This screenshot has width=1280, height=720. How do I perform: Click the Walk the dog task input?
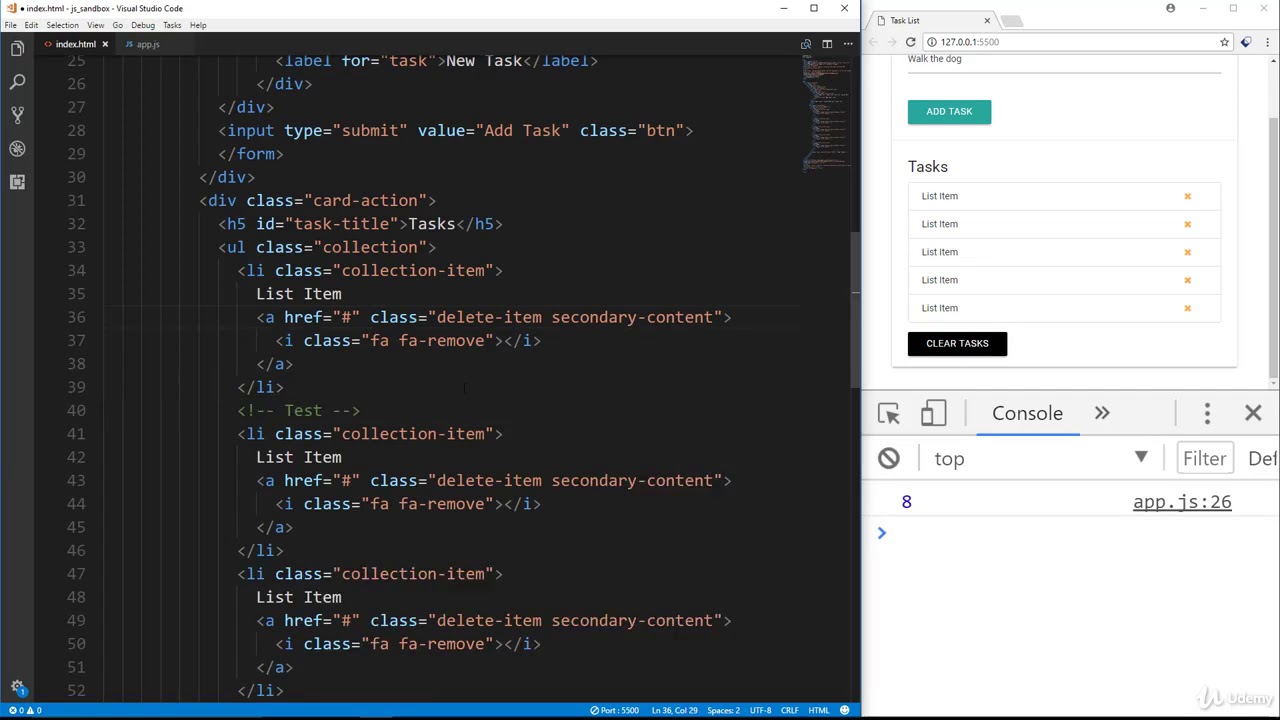click(x=1064, y=60)
